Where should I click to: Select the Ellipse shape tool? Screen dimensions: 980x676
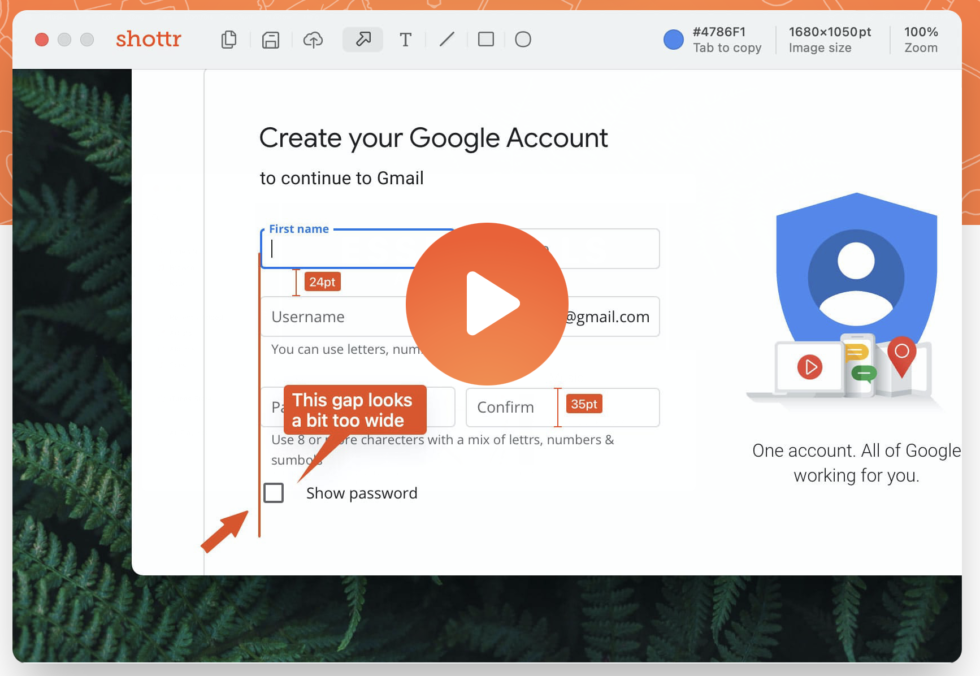(x=523, y=40)
